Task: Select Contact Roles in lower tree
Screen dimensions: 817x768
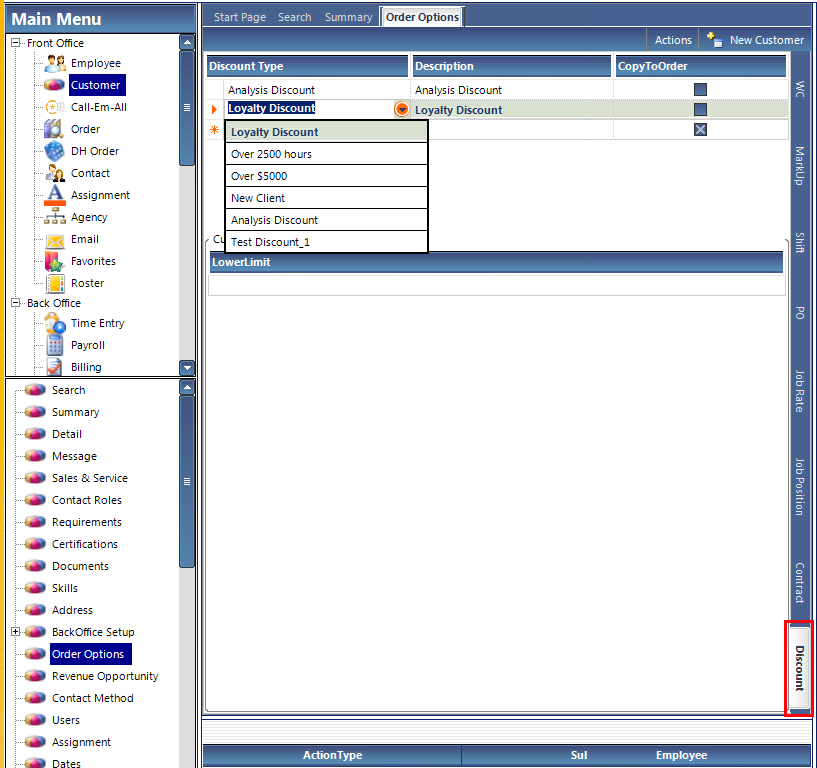Action: pos(86,500)
